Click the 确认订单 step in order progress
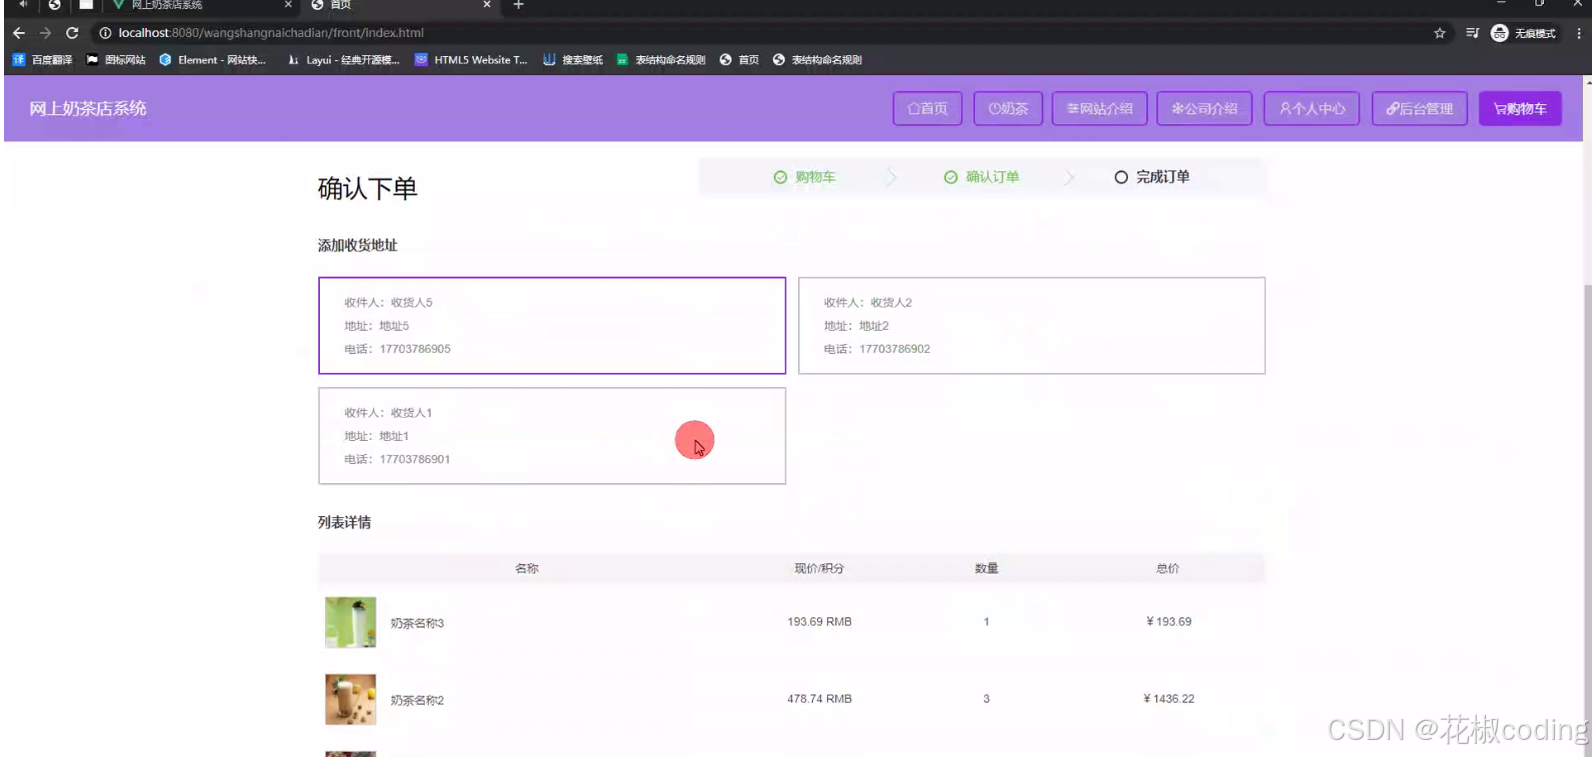Image resolution: width=1593 pixels, height=757 pixels. point(982,177)
